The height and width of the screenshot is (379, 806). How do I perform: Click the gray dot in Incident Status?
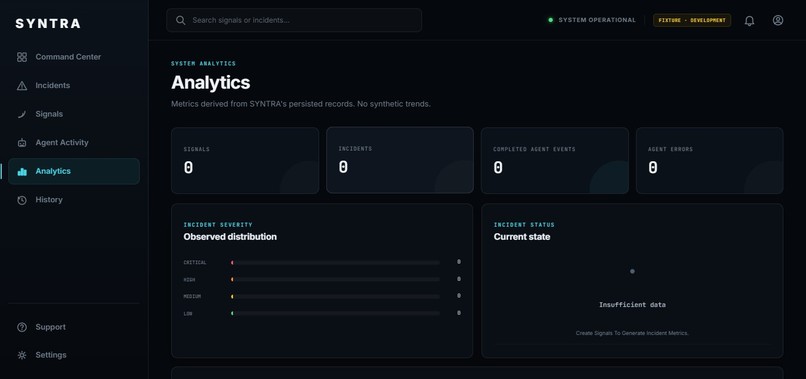632,272
